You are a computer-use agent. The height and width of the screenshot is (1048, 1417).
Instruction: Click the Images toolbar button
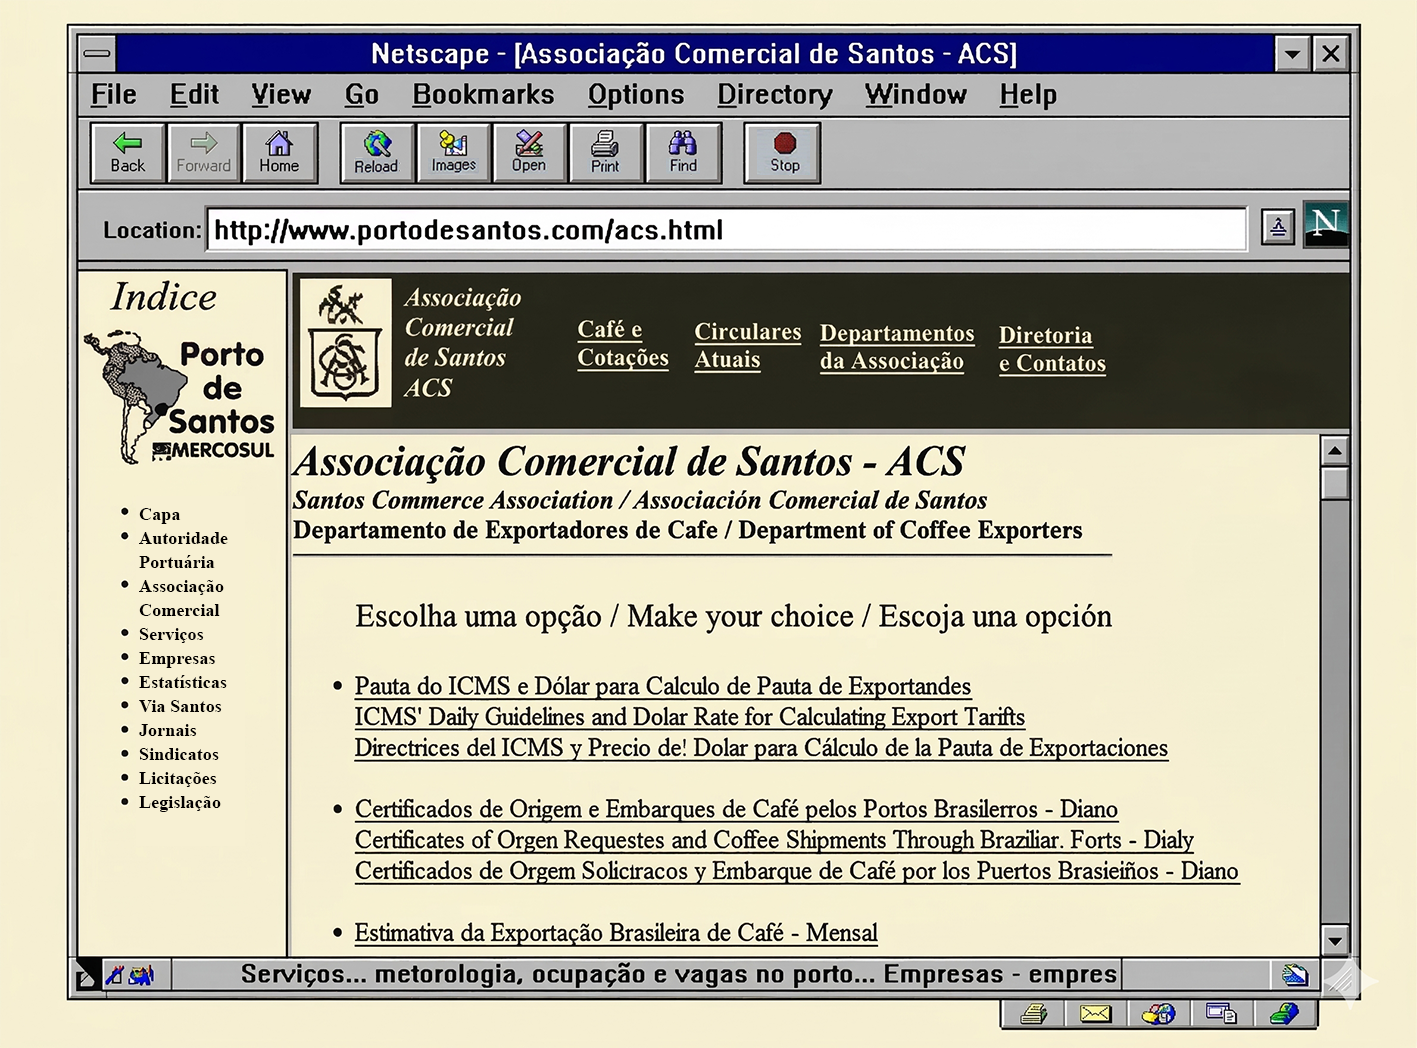(453, 153)
